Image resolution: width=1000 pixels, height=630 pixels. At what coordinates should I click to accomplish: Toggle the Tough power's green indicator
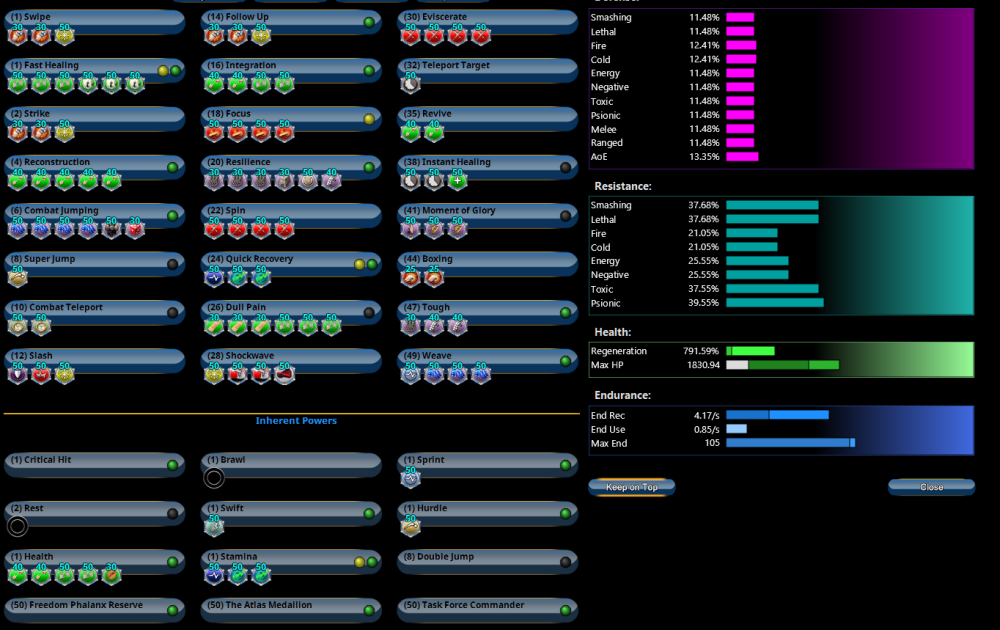click(565, 313)
